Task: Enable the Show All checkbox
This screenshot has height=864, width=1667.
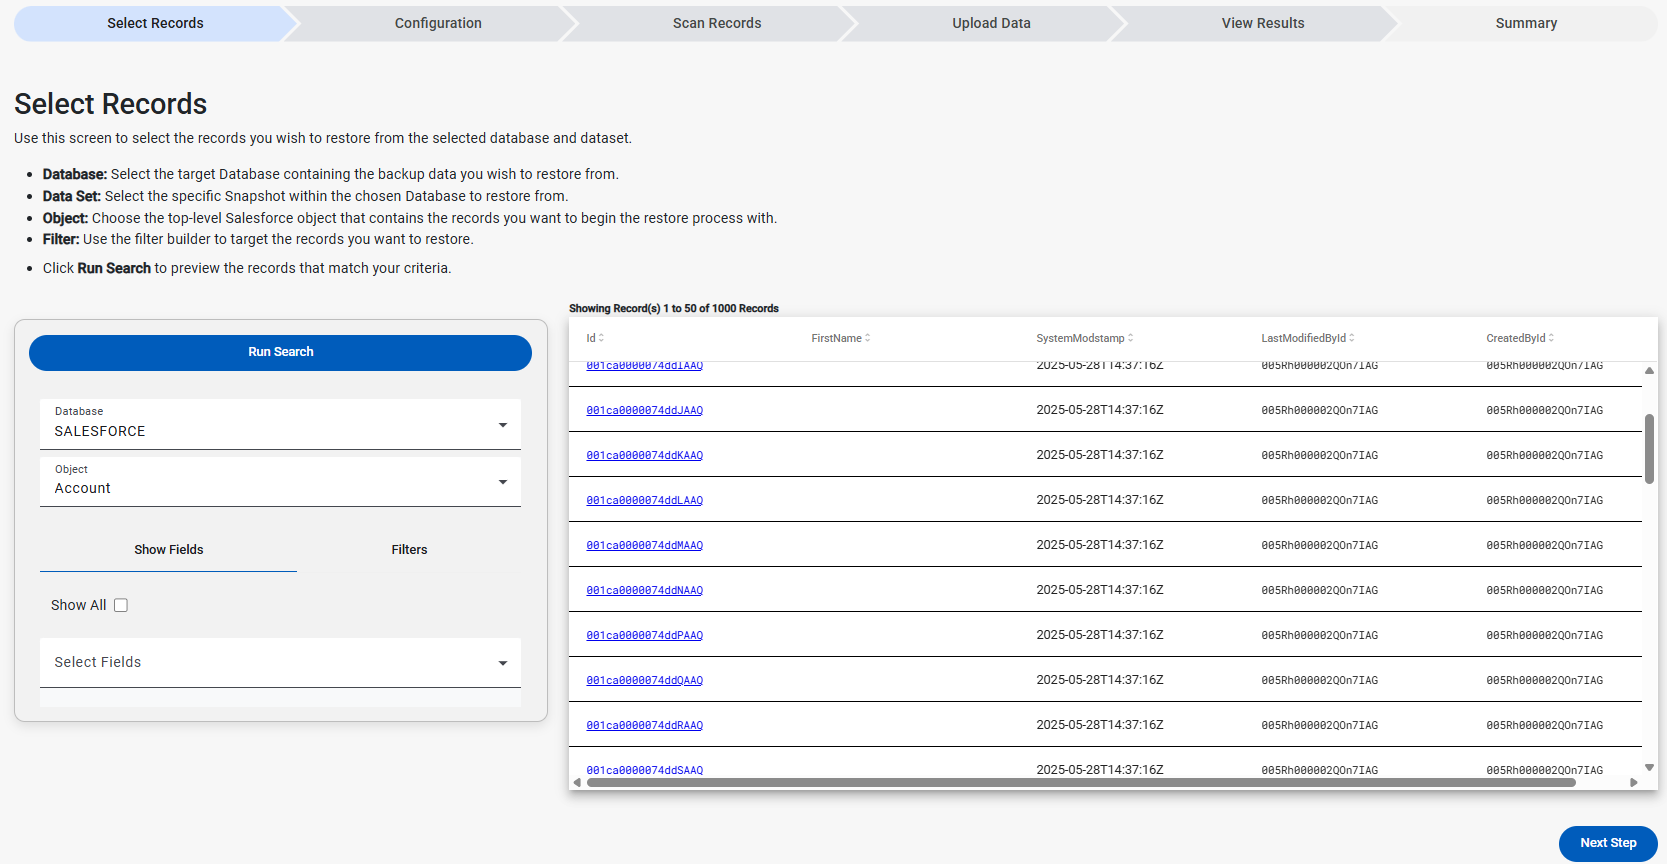Action: tap(121, 605)
